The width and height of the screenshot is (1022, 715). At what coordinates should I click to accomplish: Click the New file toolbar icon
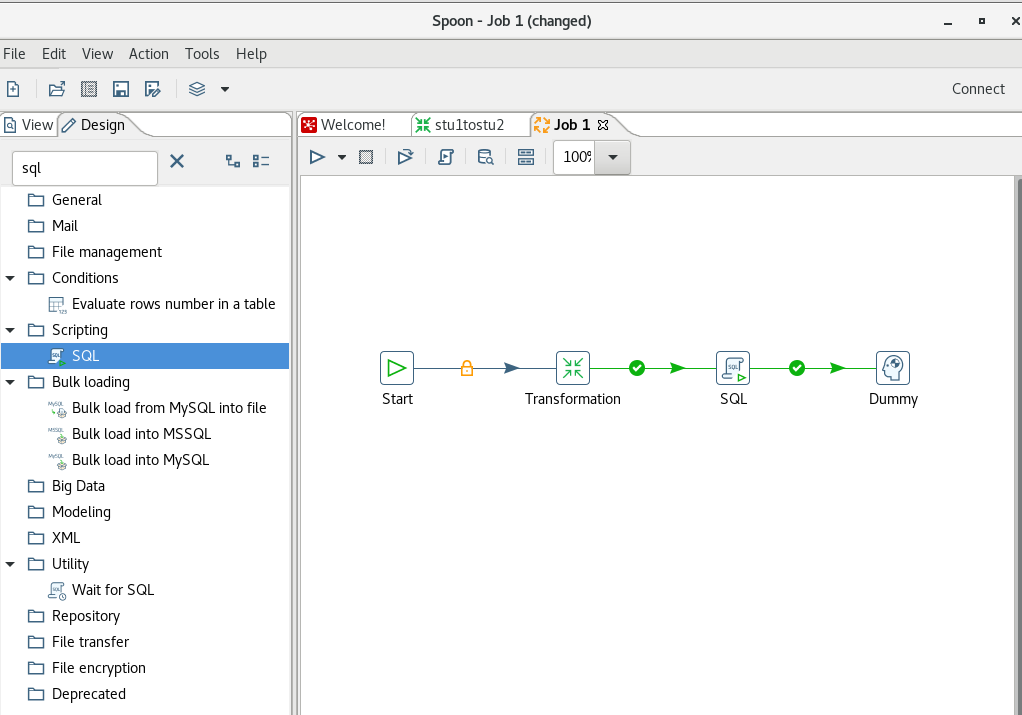pyautogui.click(x=13, y=89)
